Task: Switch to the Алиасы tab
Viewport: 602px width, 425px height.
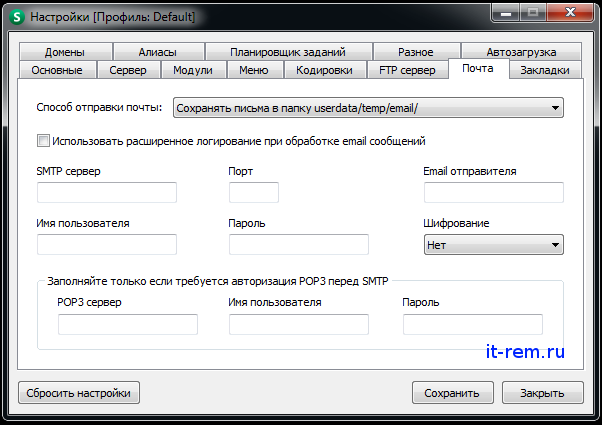Action: 158,52
